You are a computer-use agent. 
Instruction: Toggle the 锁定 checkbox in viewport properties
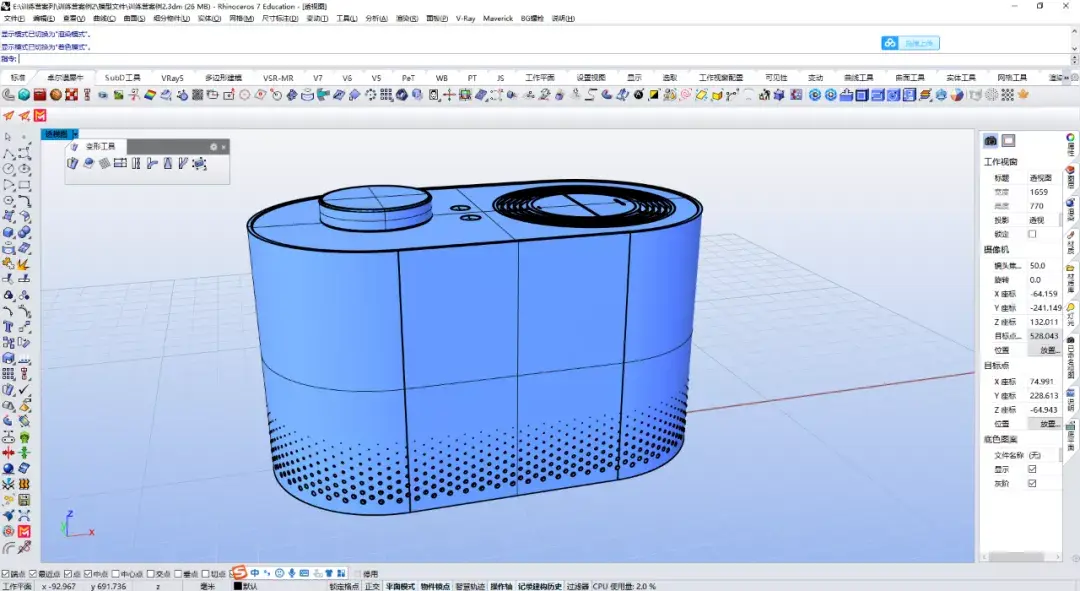point(1033,234)
